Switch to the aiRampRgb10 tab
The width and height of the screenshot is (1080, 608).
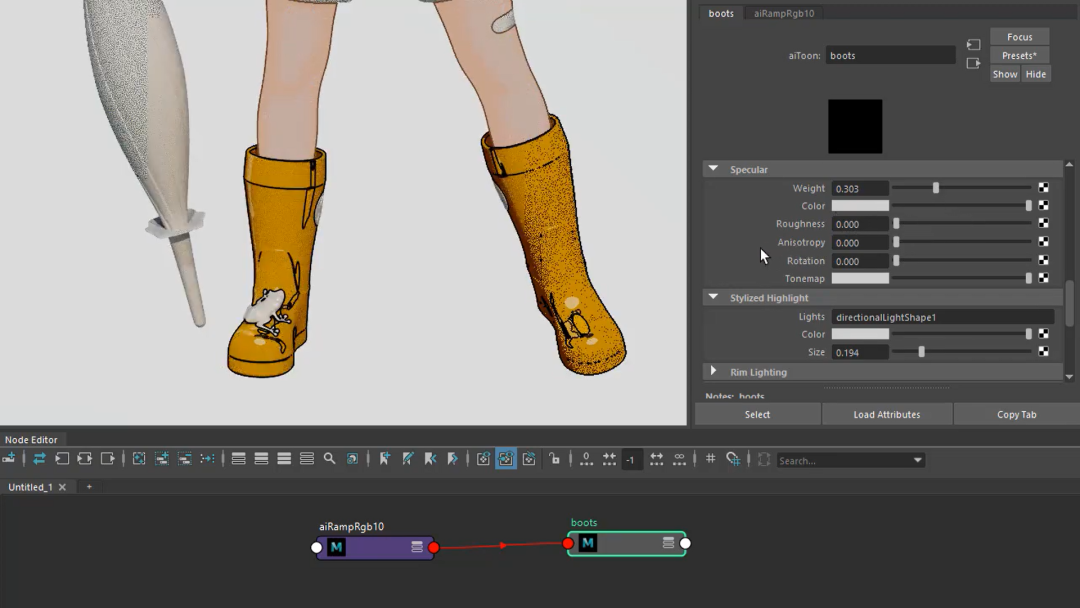pos(783,13)
